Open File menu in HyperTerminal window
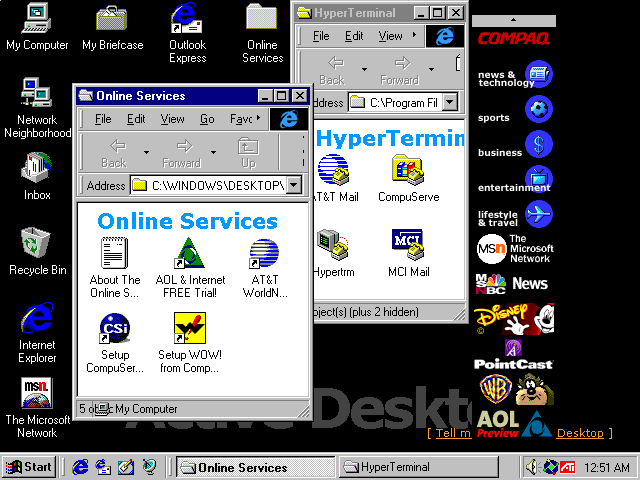Screen dimensions: 640x480 pos(321,36)
